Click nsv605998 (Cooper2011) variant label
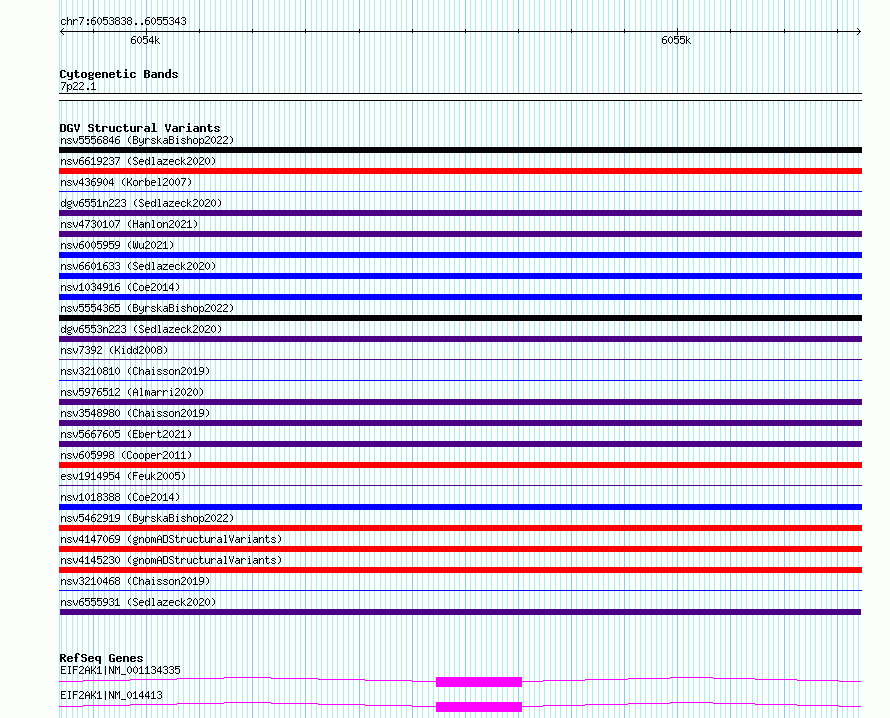 click(x=126, y=455)
